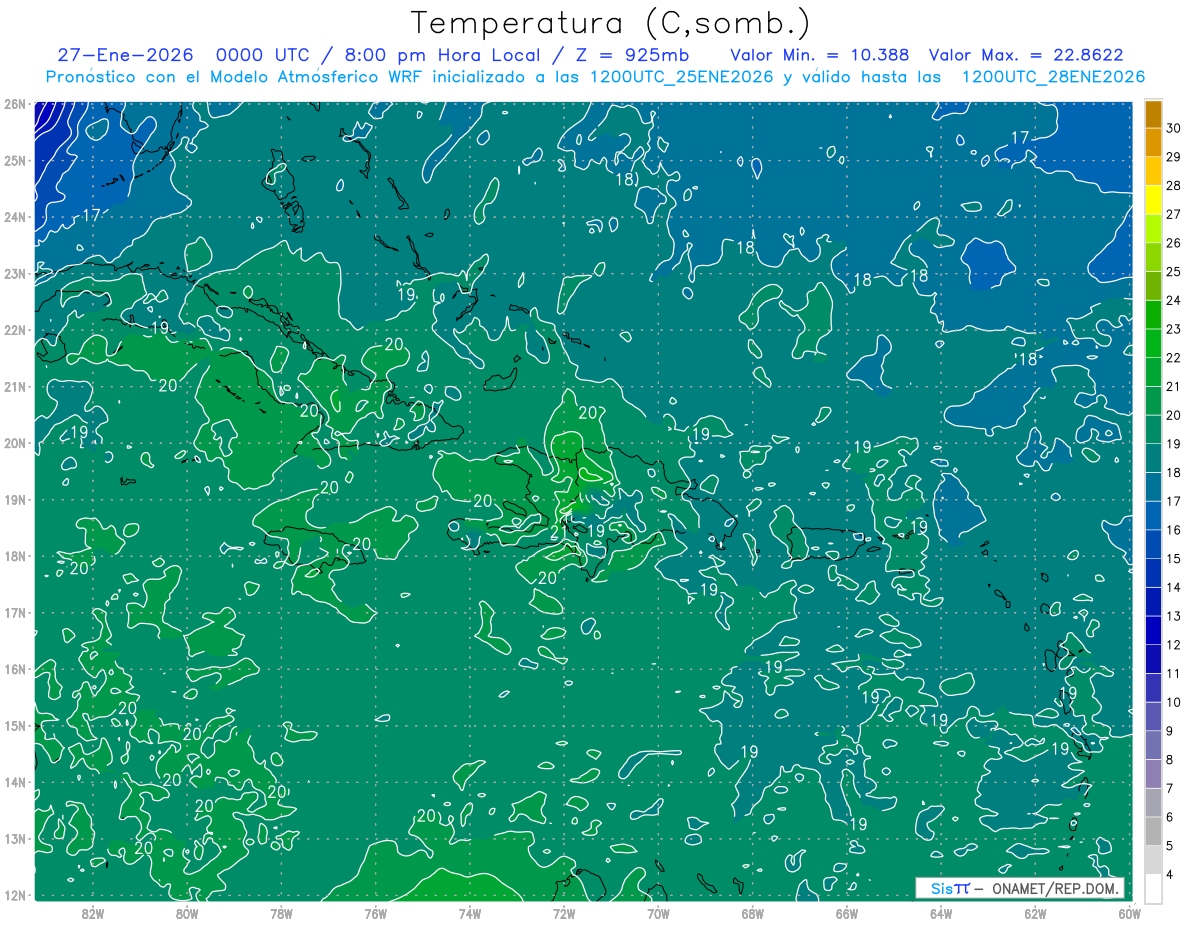
Task: Click the colorbar legend value 30
Action: pyautogui.click(x=1174, y=128)
